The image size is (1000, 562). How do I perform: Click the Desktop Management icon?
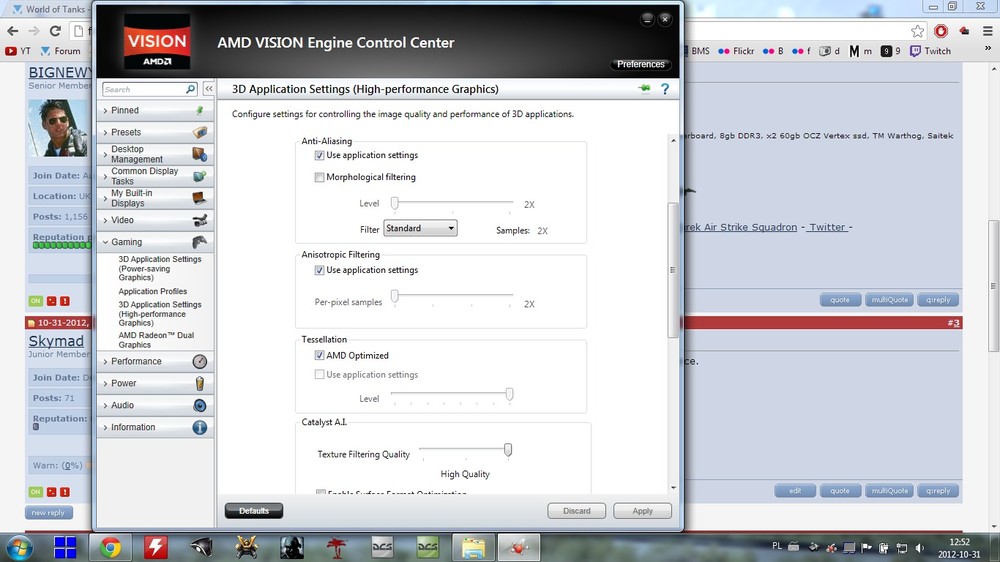200,154
